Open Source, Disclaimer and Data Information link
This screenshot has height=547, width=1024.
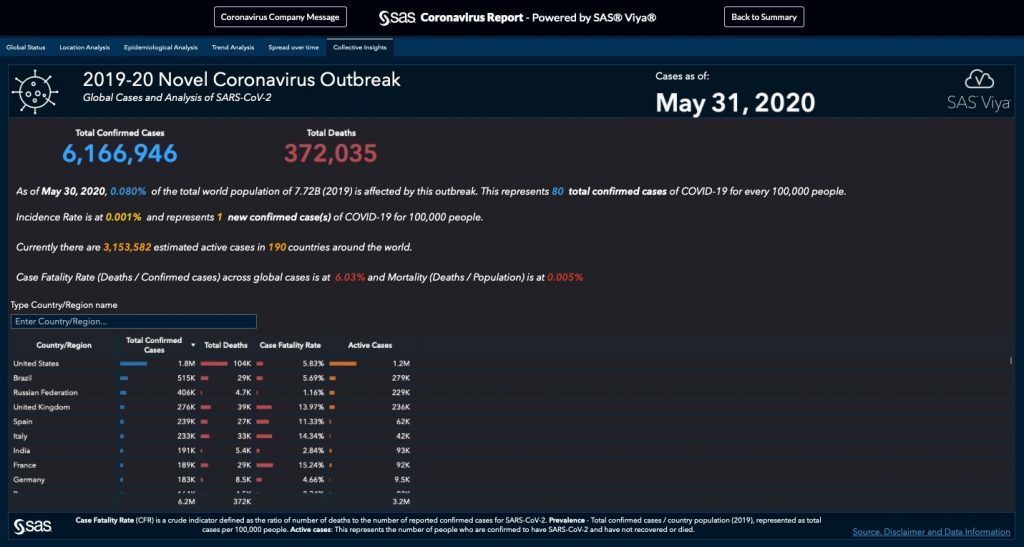(x=931, y=532)
